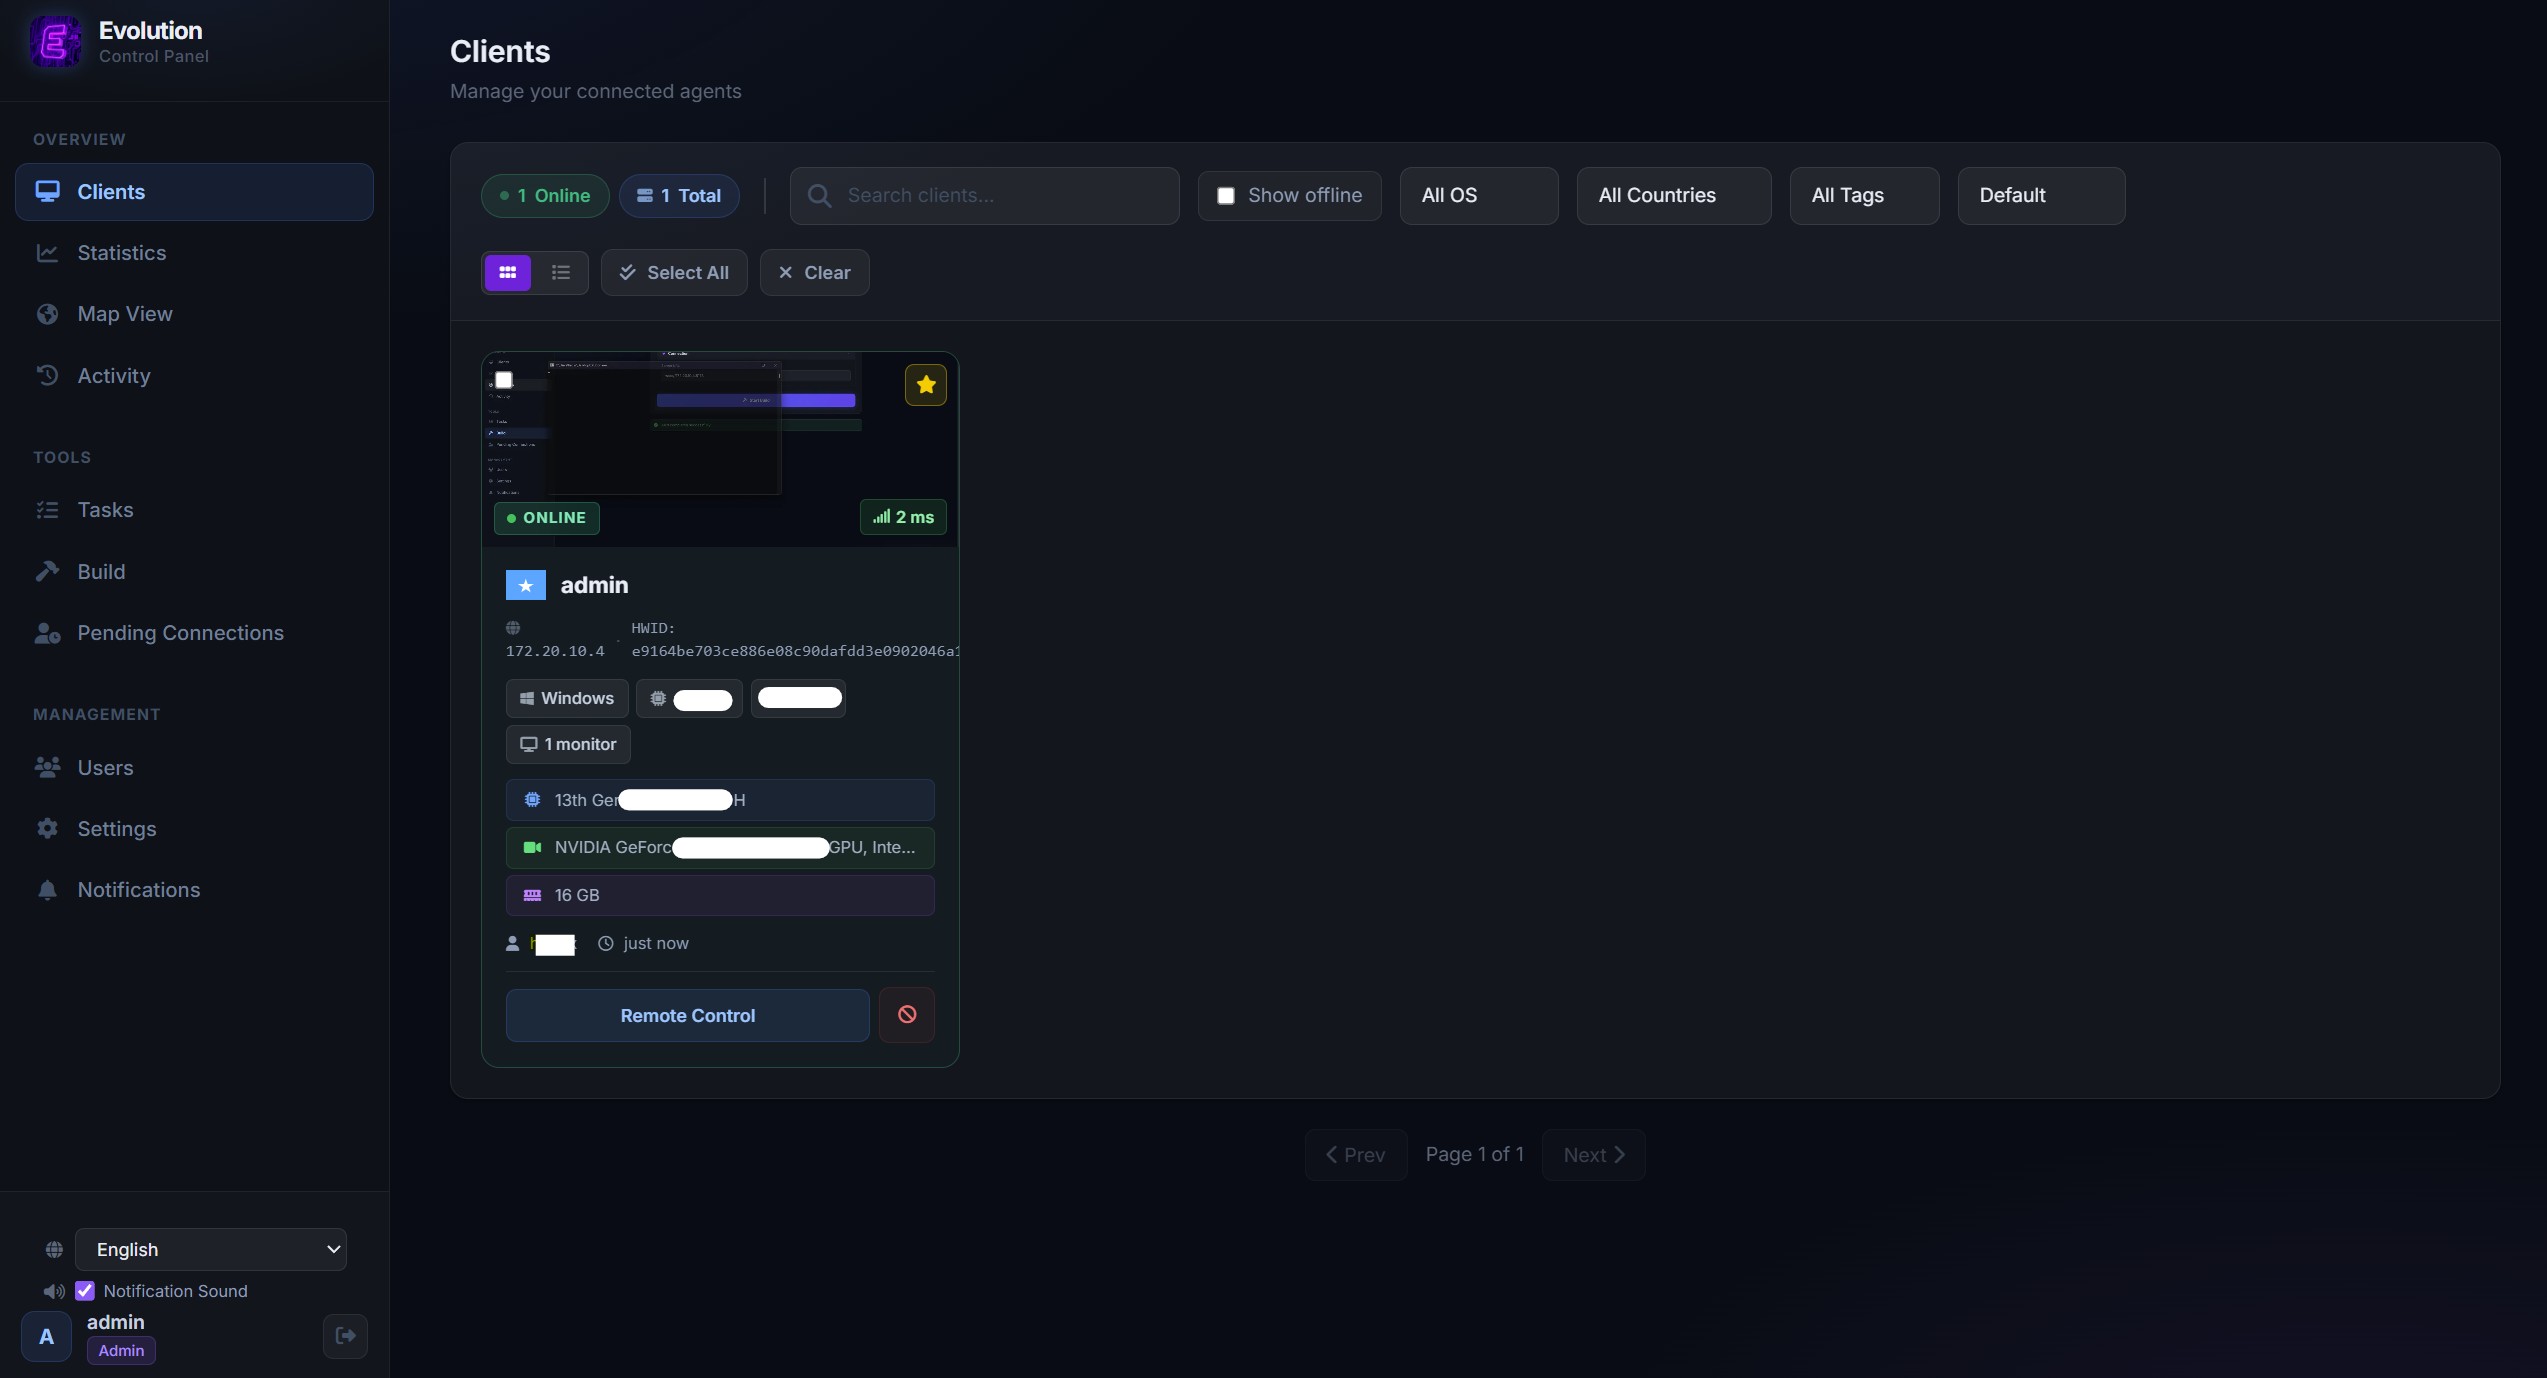Open Remote Control for admin client
The width and height of the screenshot is (2547, 1378).
688,1015
